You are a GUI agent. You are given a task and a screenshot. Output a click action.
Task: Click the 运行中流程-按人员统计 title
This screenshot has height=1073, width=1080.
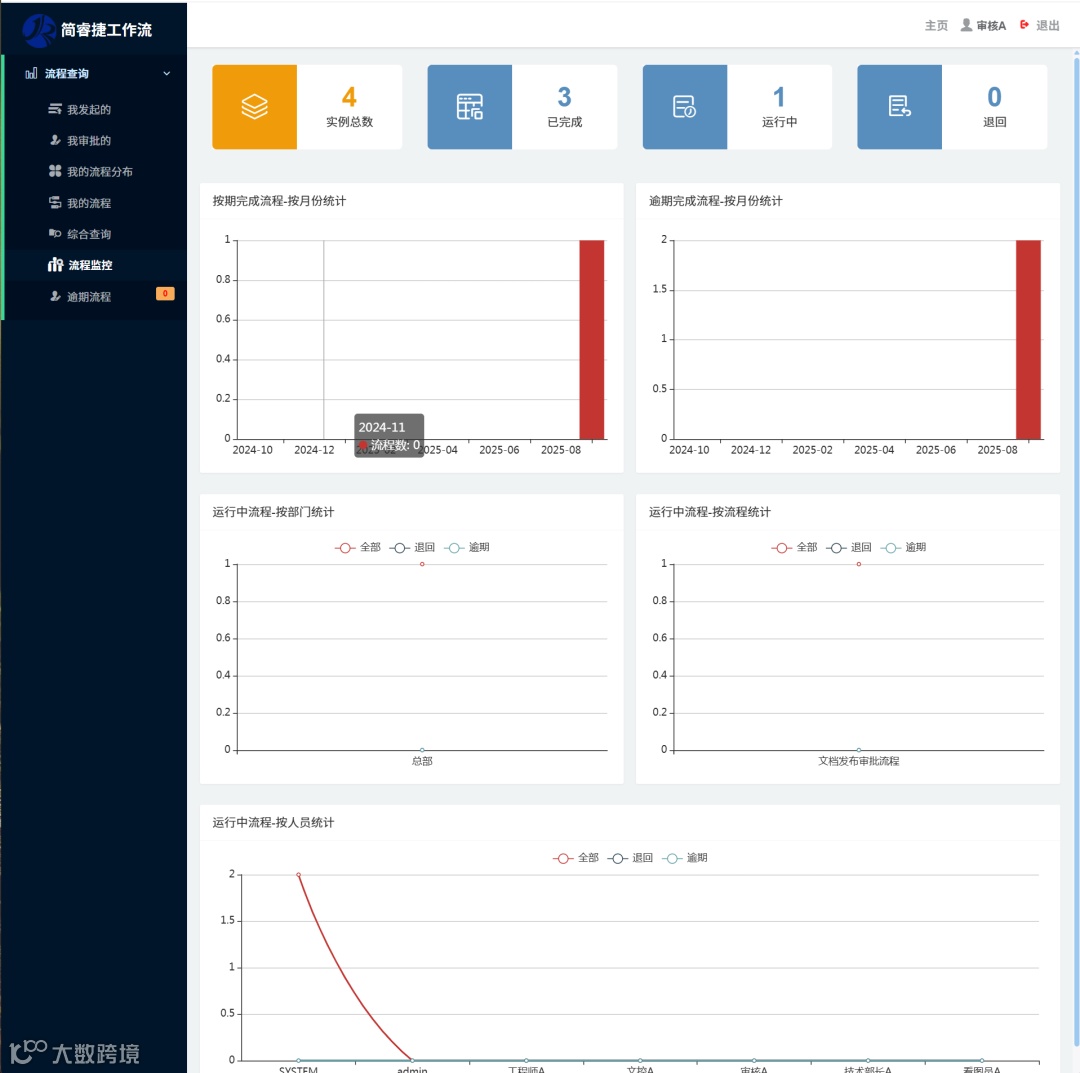[x=273, y=823]
